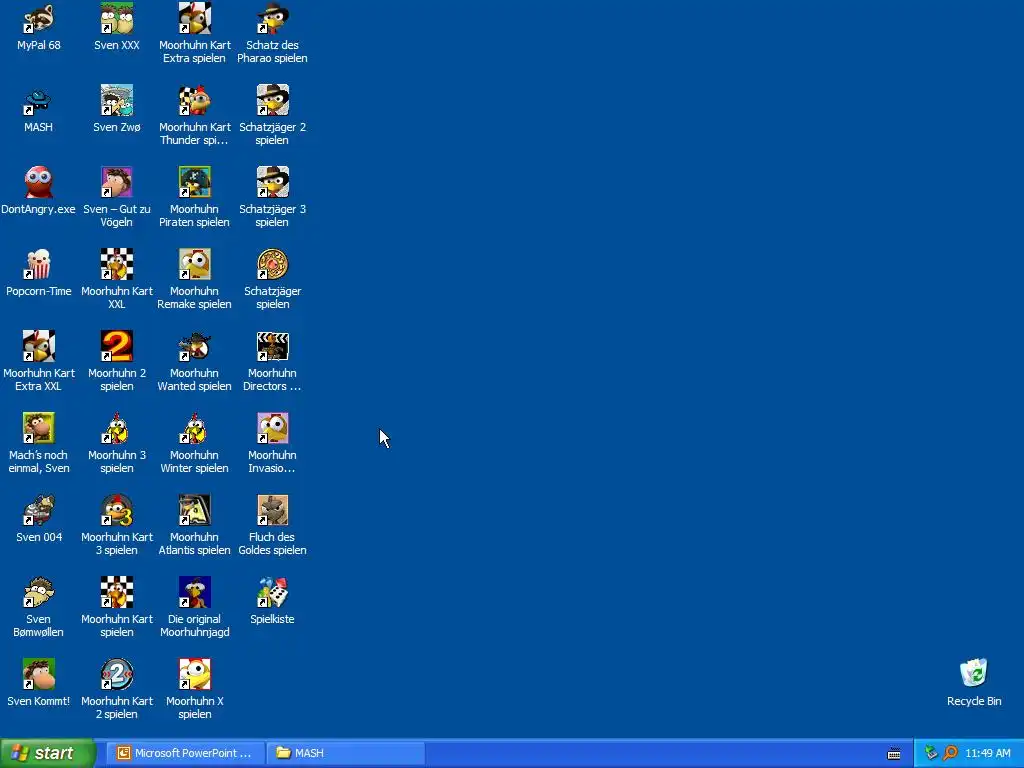Click Moorhuhn Wanted spielen shortcut
The image size is (1024, 768).
tap(195, 346)
